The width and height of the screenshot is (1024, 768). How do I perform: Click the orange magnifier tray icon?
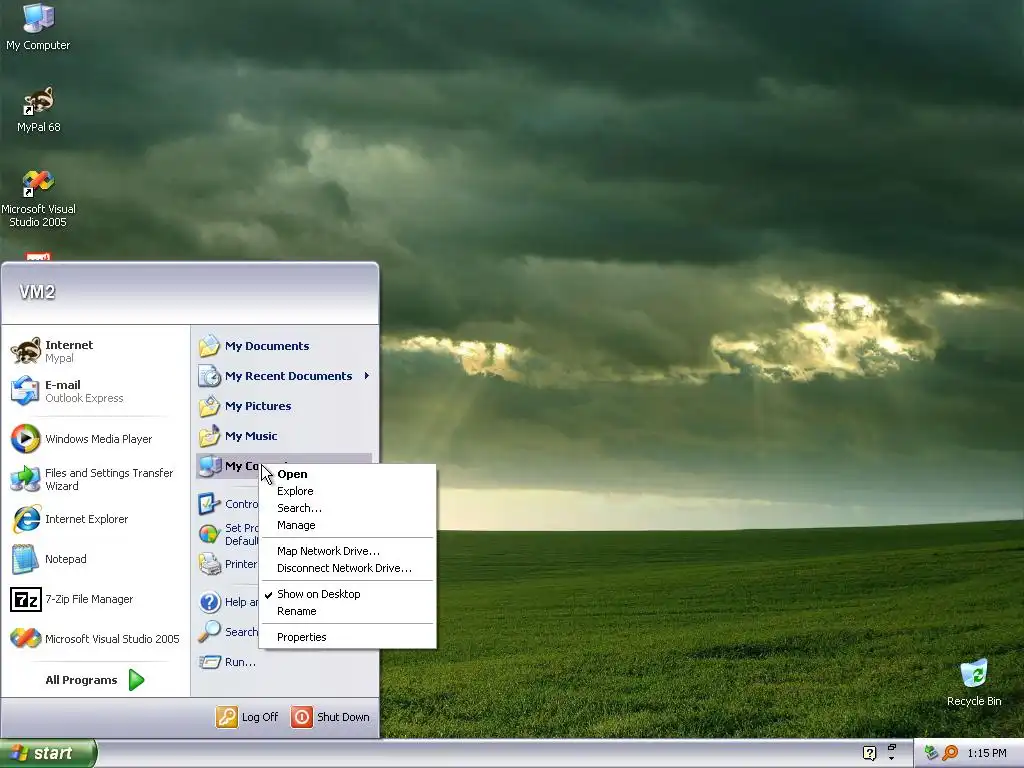click(x=950, y=753)
